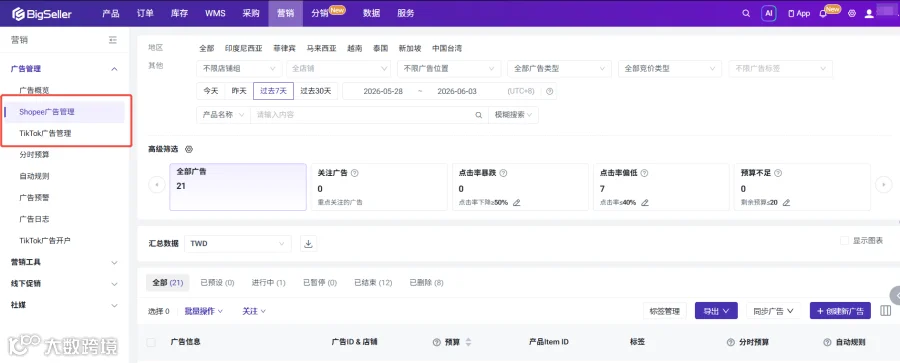Click the advanced filter gear next to 高级筛选
The image size is (900, 363).
pyautogui.click(x=189, y=149)
